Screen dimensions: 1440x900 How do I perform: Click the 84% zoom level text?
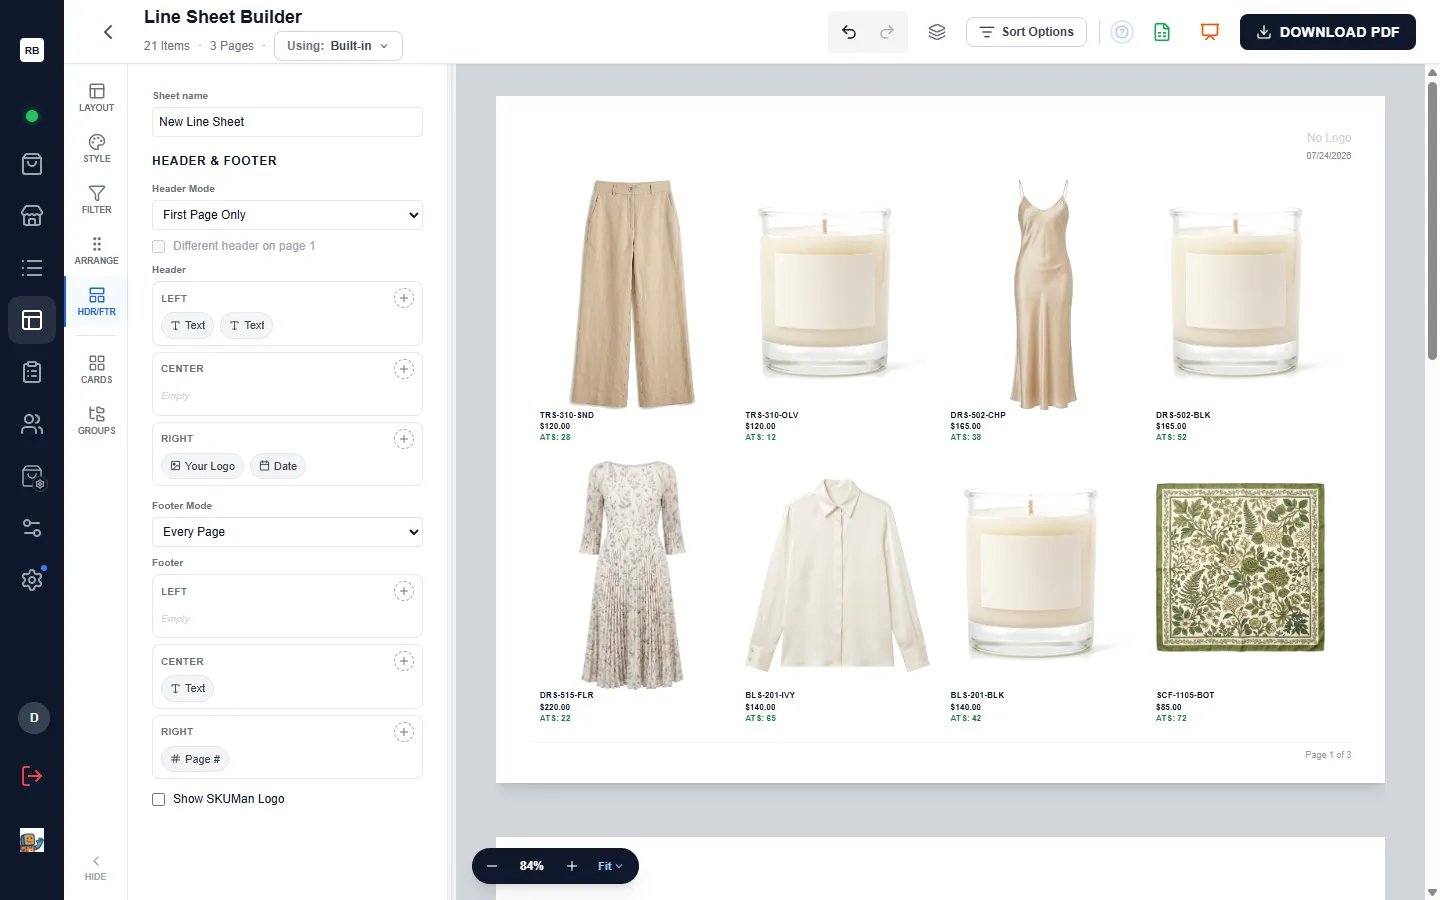click(531, 866)
